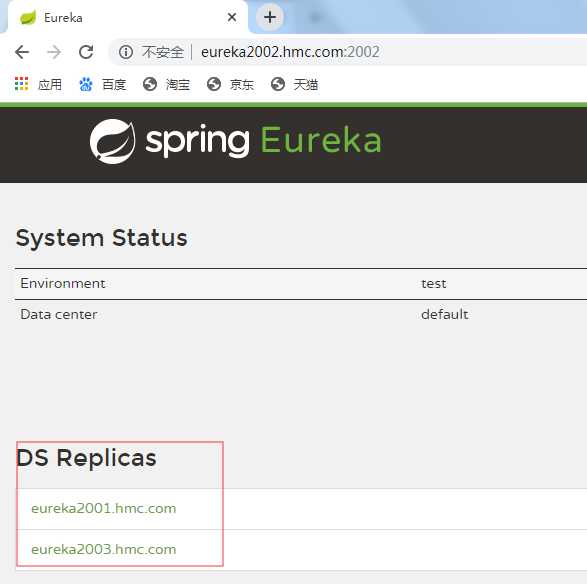Open the 百度 bookmark

pos(103,84)
